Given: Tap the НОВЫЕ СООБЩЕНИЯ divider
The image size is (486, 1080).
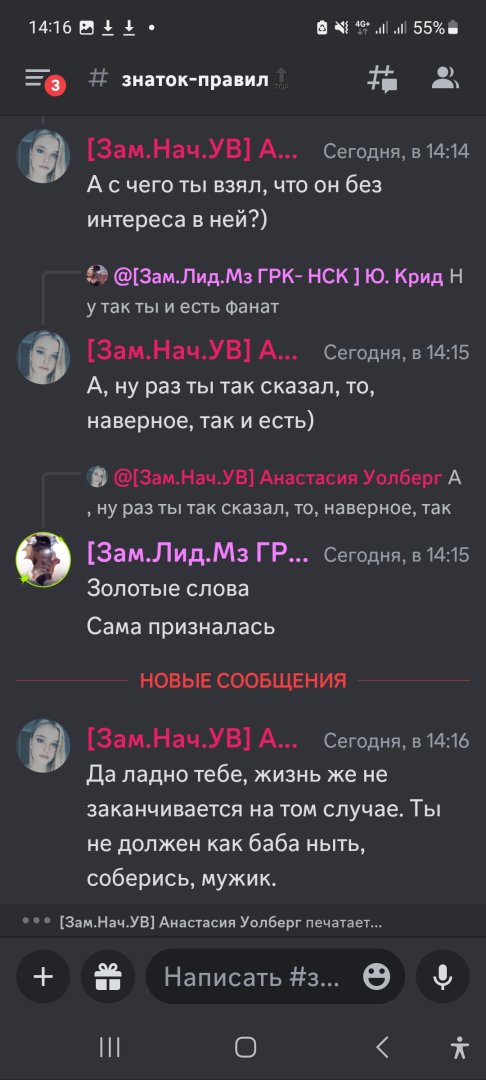Looking at the screenshot, I should (243, 681).
